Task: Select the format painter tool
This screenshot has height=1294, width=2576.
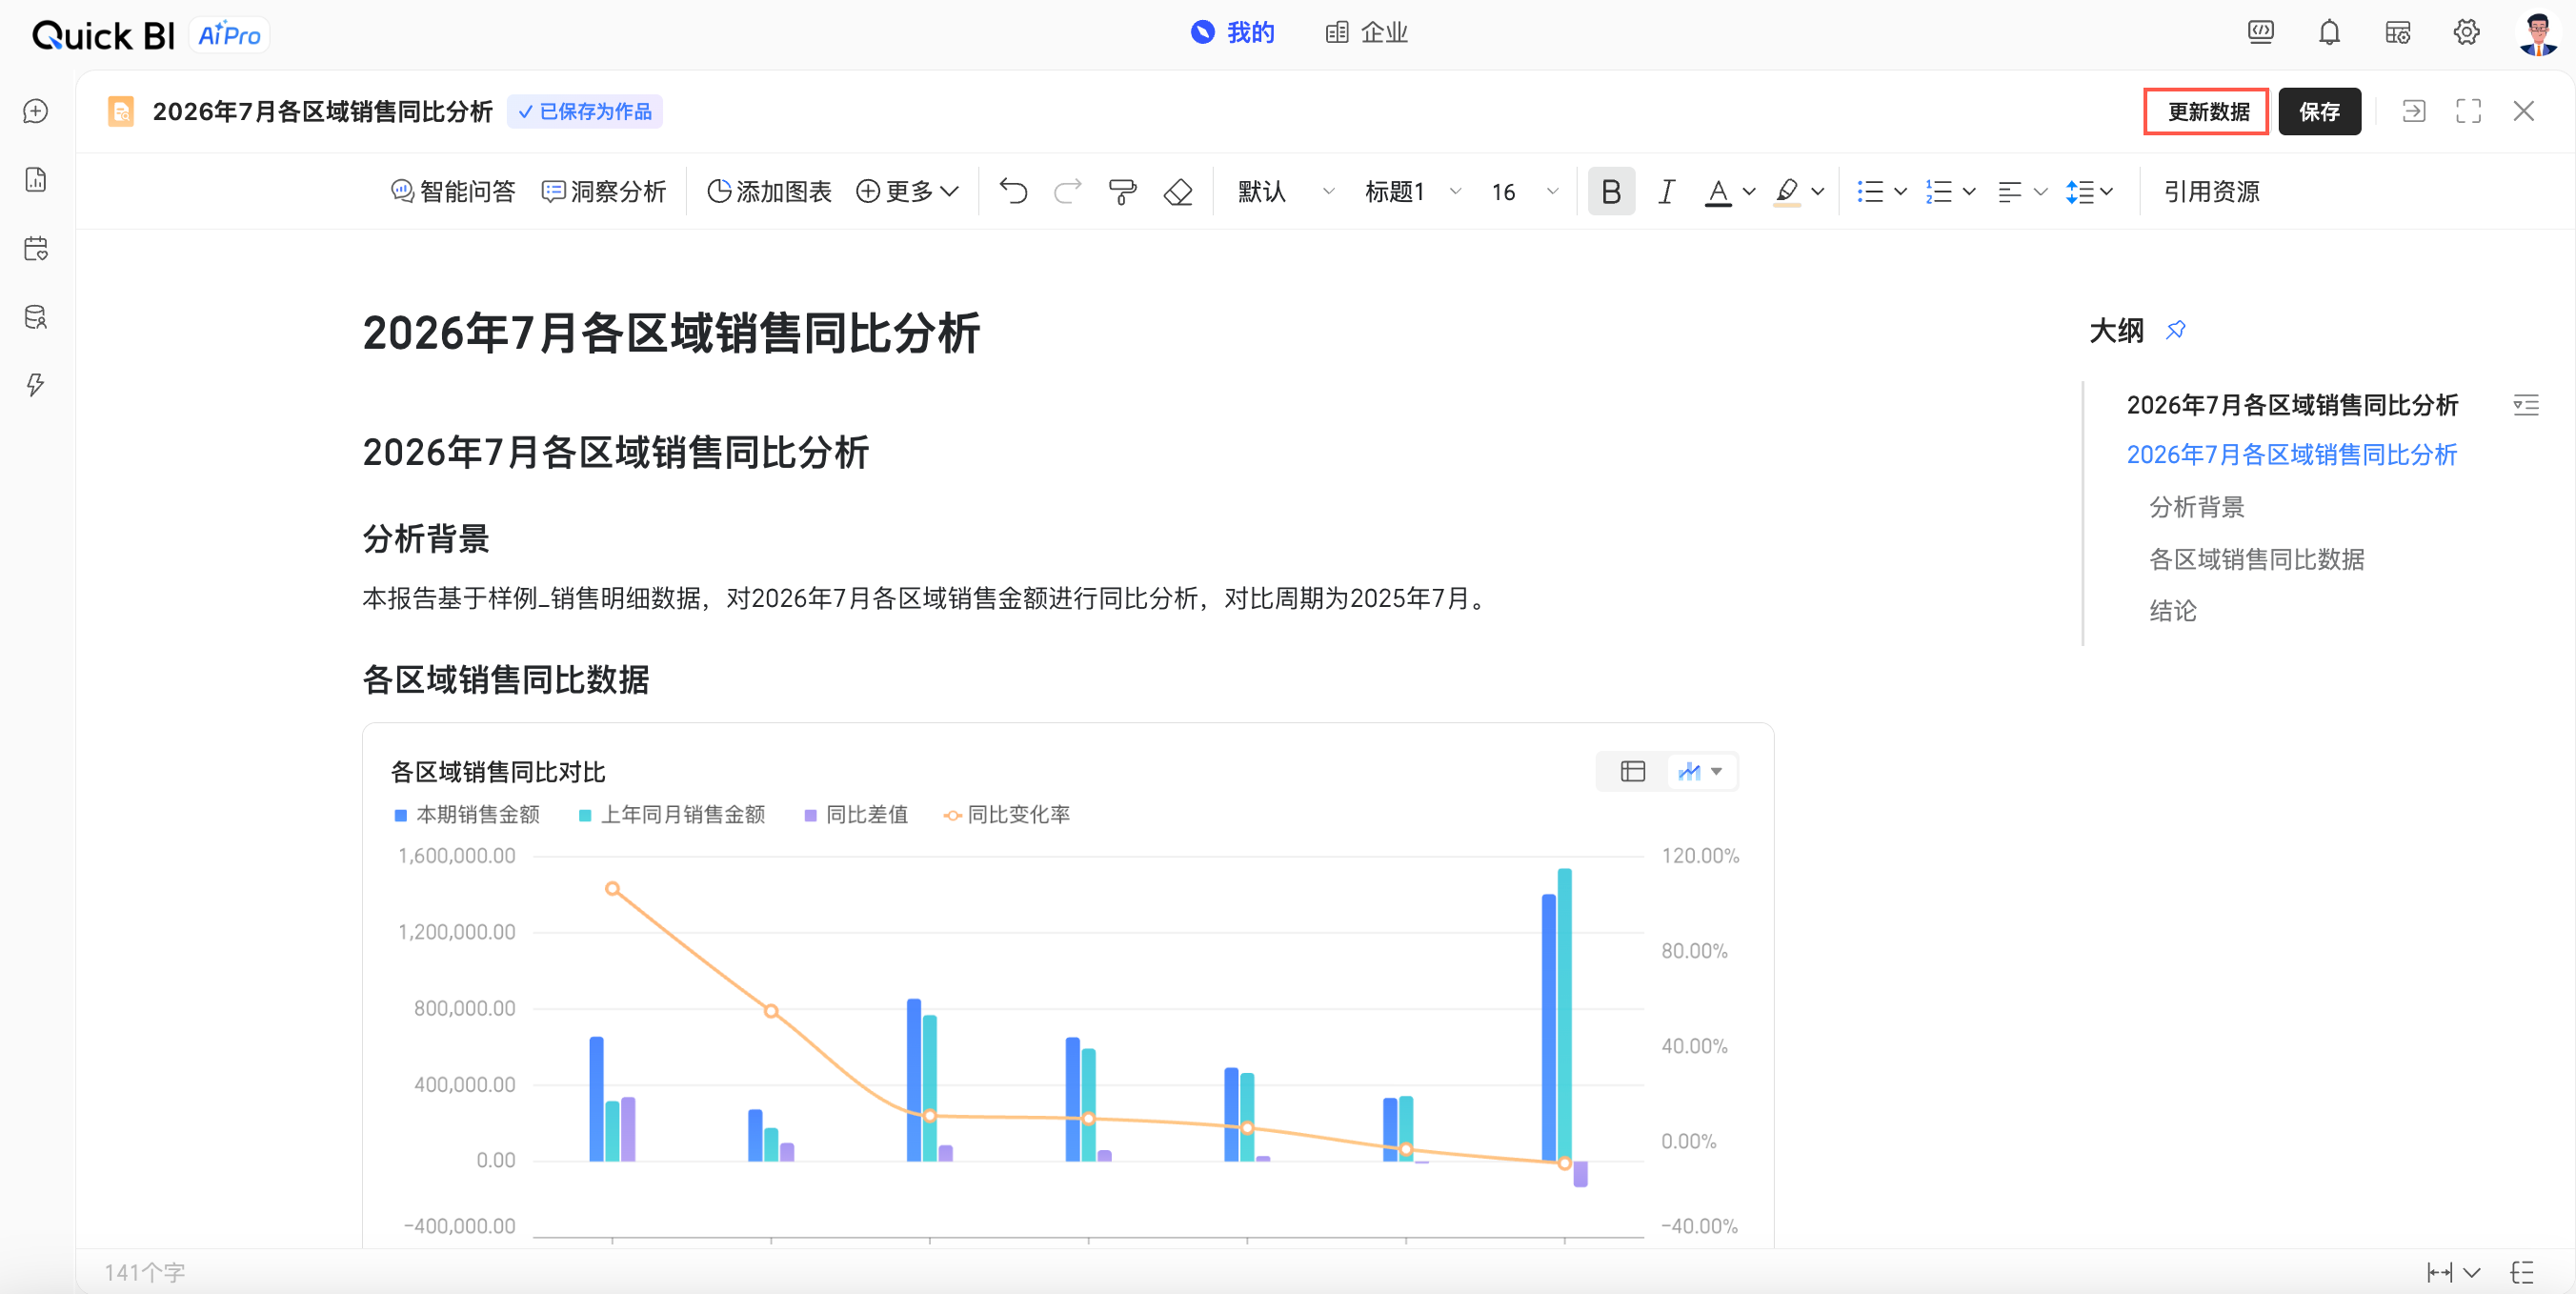Action: [x=1122, y=191]
